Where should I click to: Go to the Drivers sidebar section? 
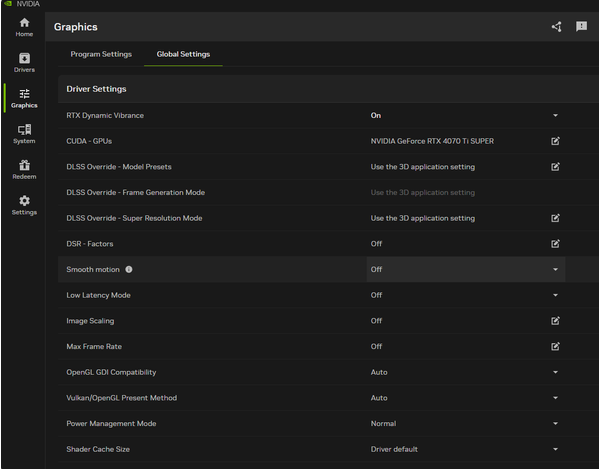[24, 63]
